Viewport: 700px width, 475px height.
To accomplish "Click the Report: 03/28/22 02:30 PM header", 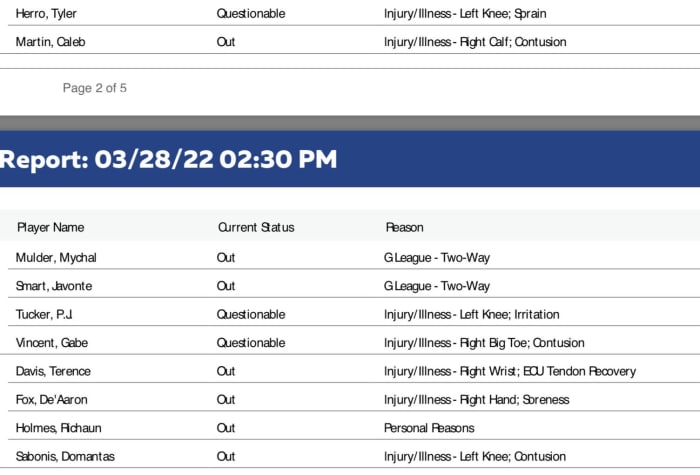I will (169, 159).
